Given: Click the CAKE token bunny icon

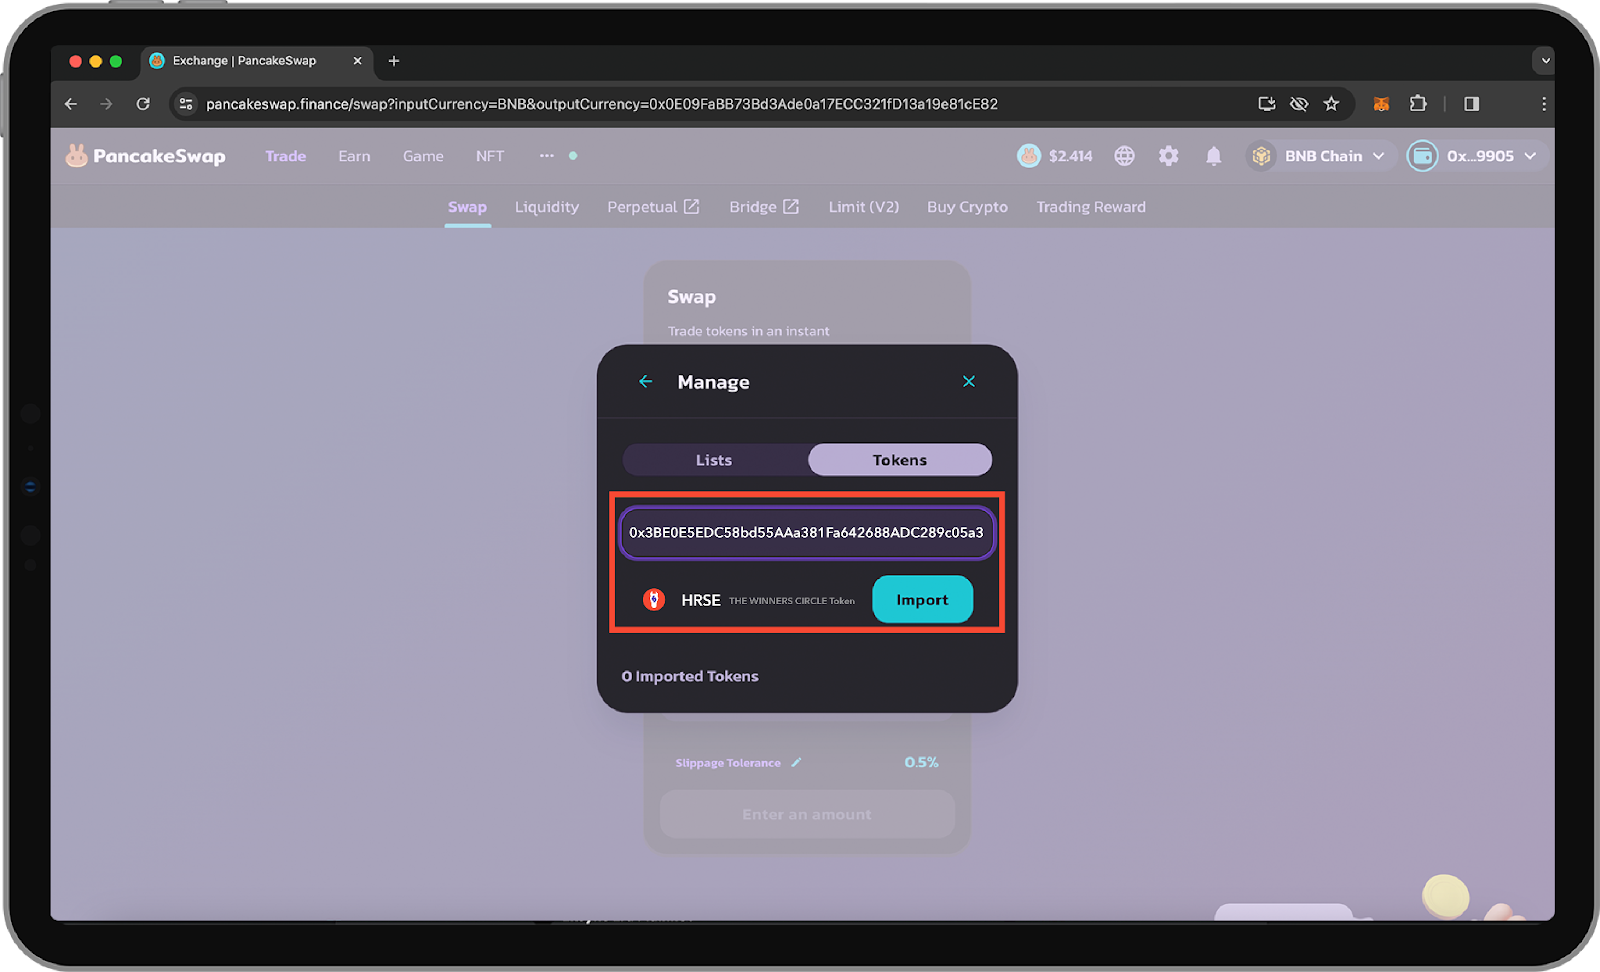Looking at the screenshot, I should point(1029,156).
